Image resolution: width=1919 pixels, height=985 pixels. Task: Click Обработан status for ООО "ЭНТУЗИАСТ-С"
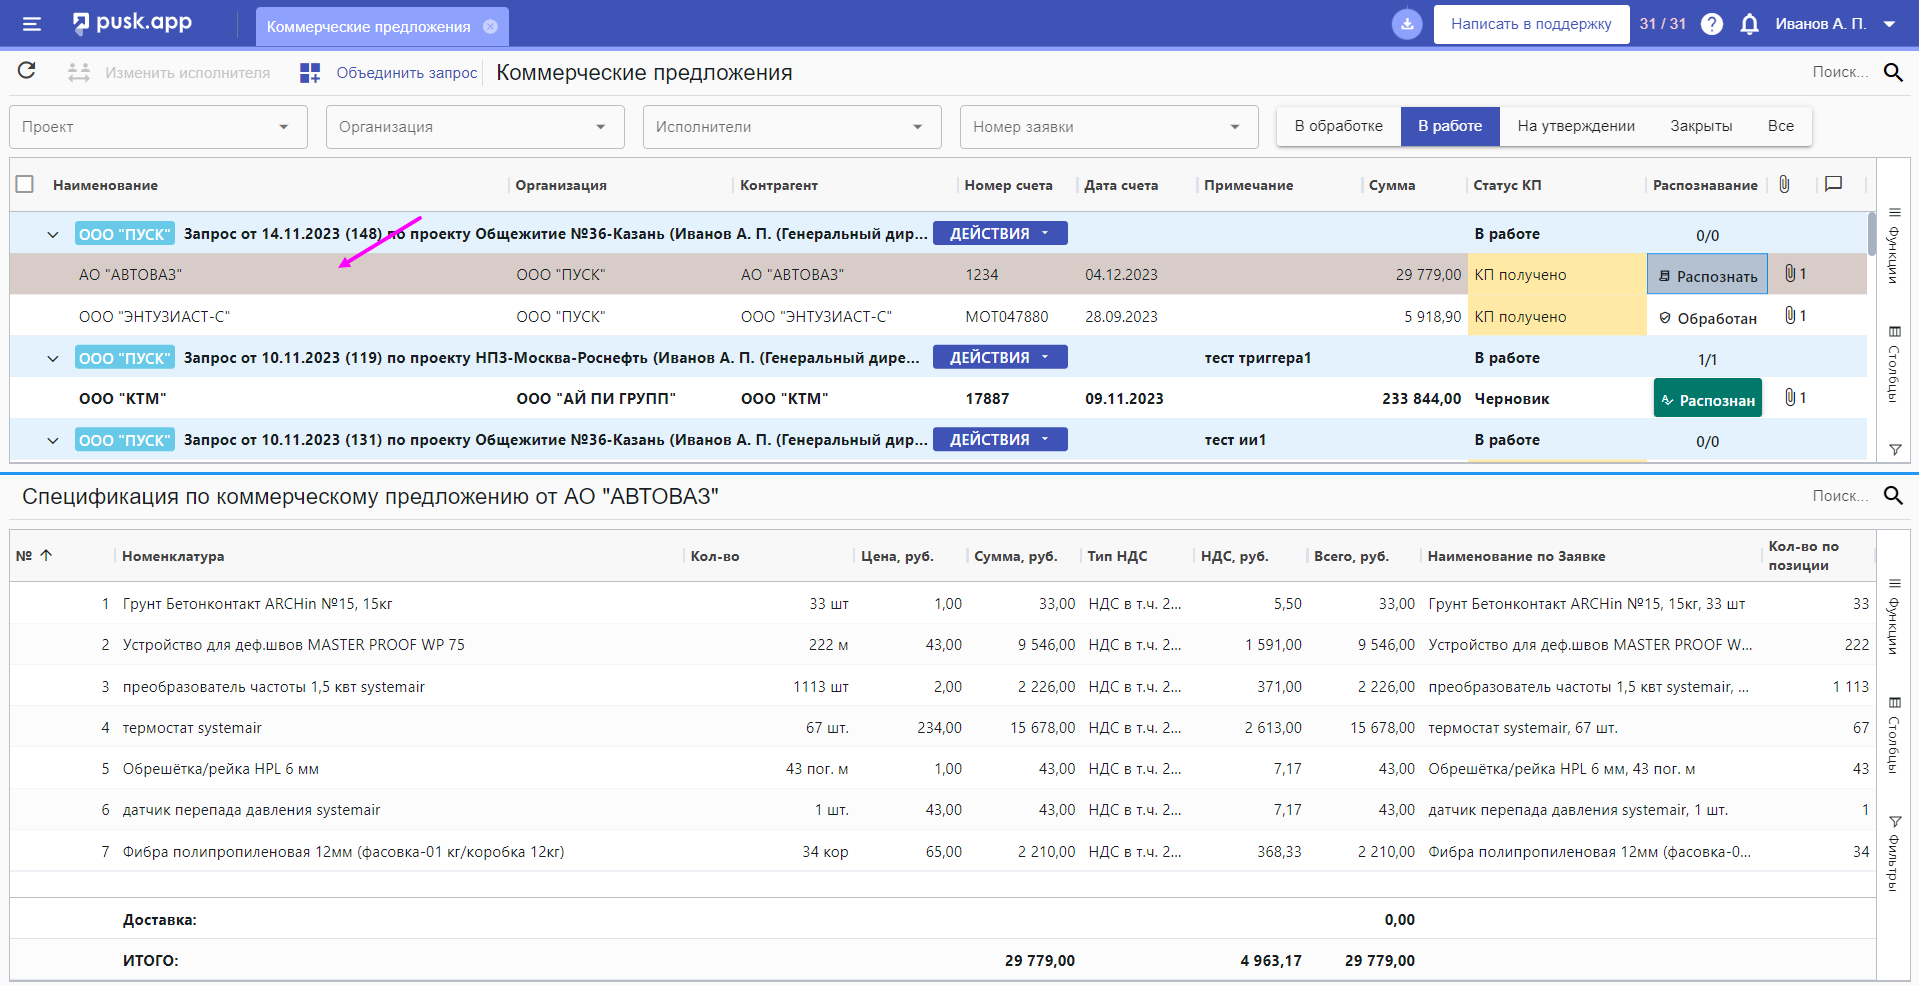[1707, 318]
